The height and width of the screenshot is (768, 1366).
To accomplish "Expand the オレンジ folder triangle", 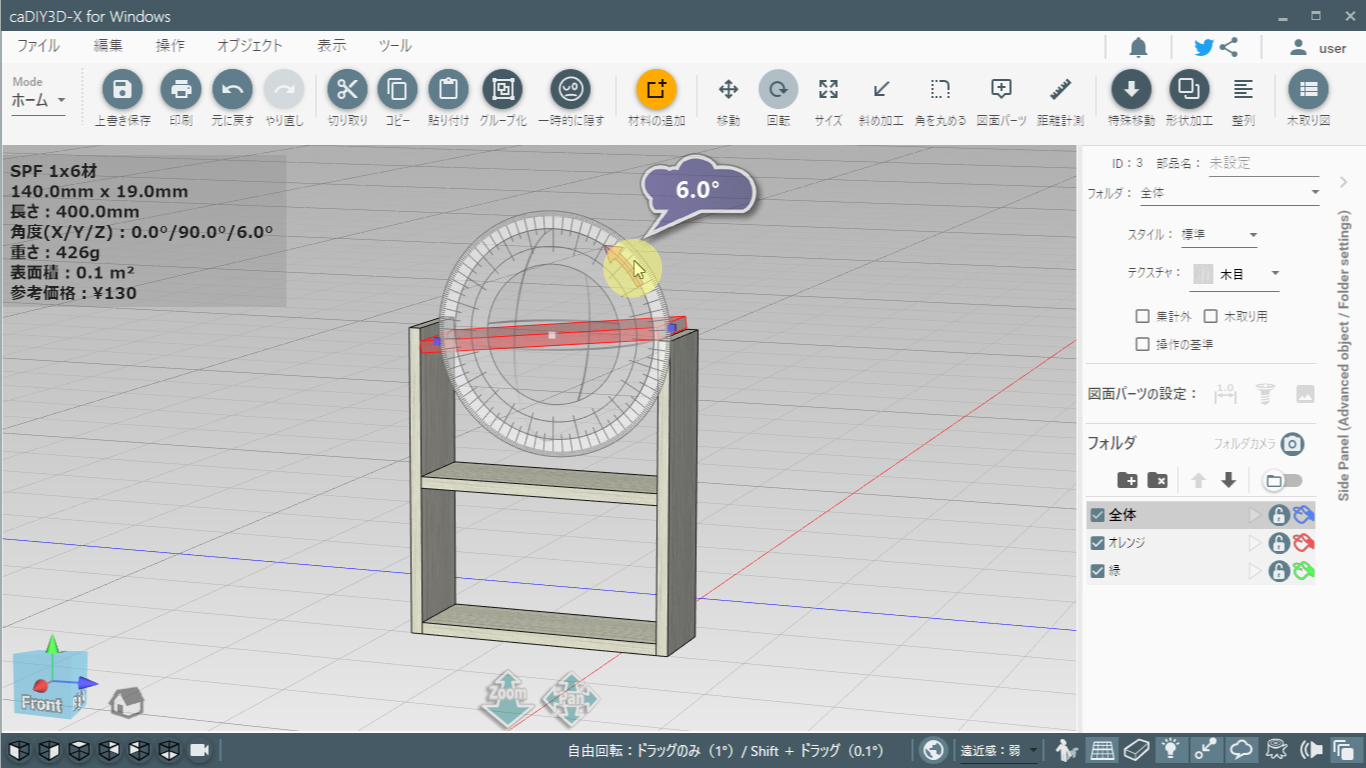I will [1256, 543].
